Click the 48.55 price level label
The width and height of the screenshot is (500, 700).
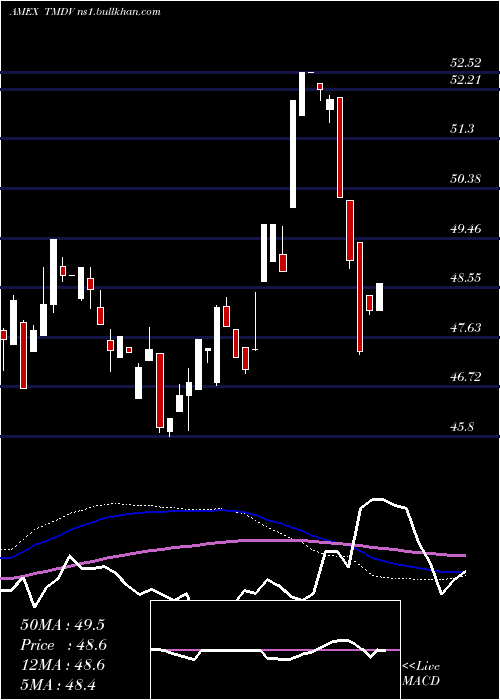(x=465, y=278)
